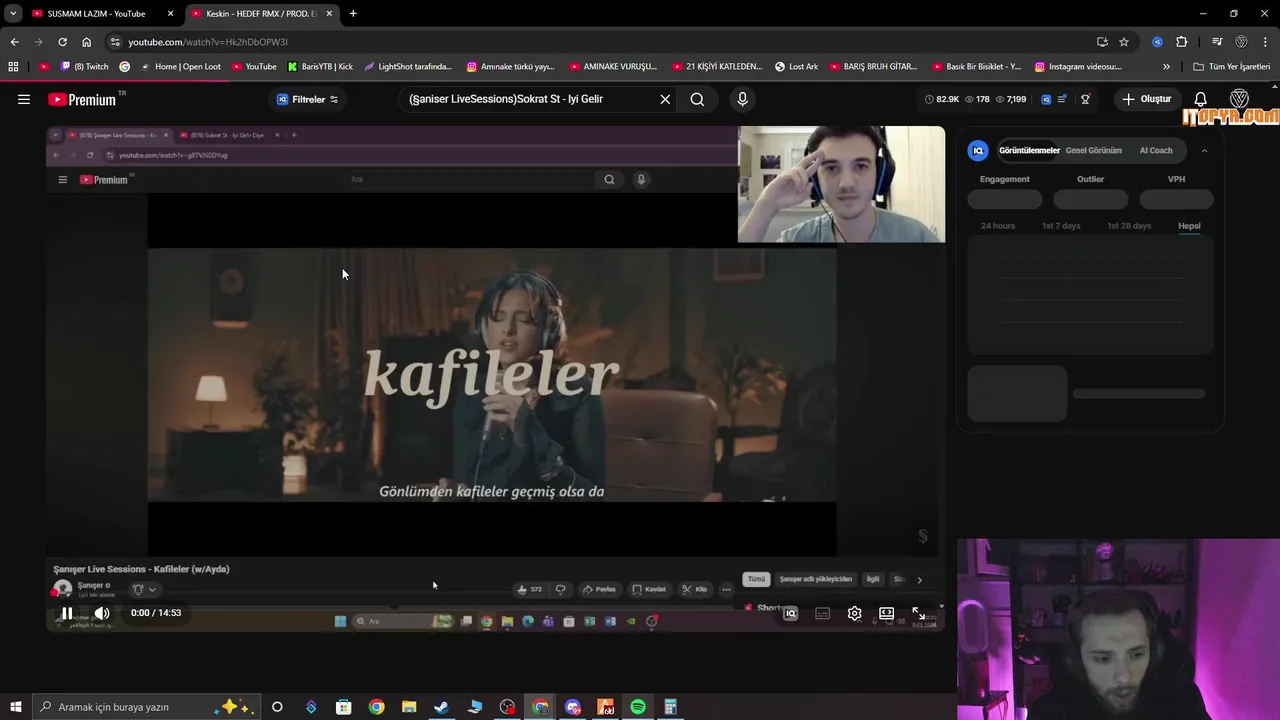Open the Tüm Yer İşaretleri folder
1280x720 pixels.
click(1231, 67)
